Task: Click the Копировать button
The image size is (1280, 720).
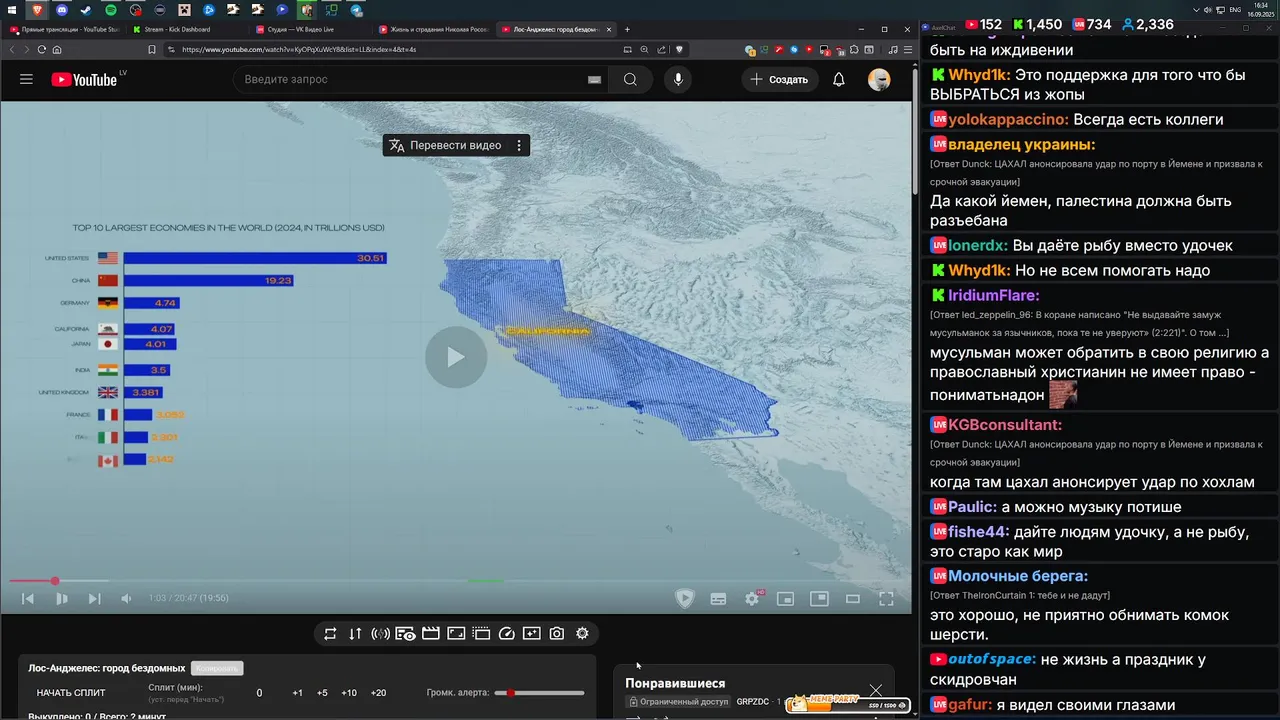Action: (x=217, y=668)
